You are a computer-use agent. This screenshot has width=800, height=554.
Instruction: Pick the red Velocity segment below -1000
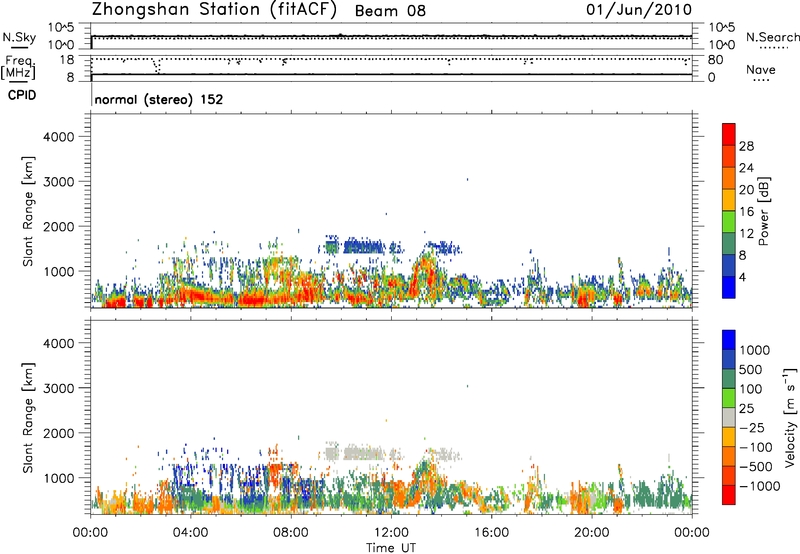pyautogui.click(x=729, y=495)
